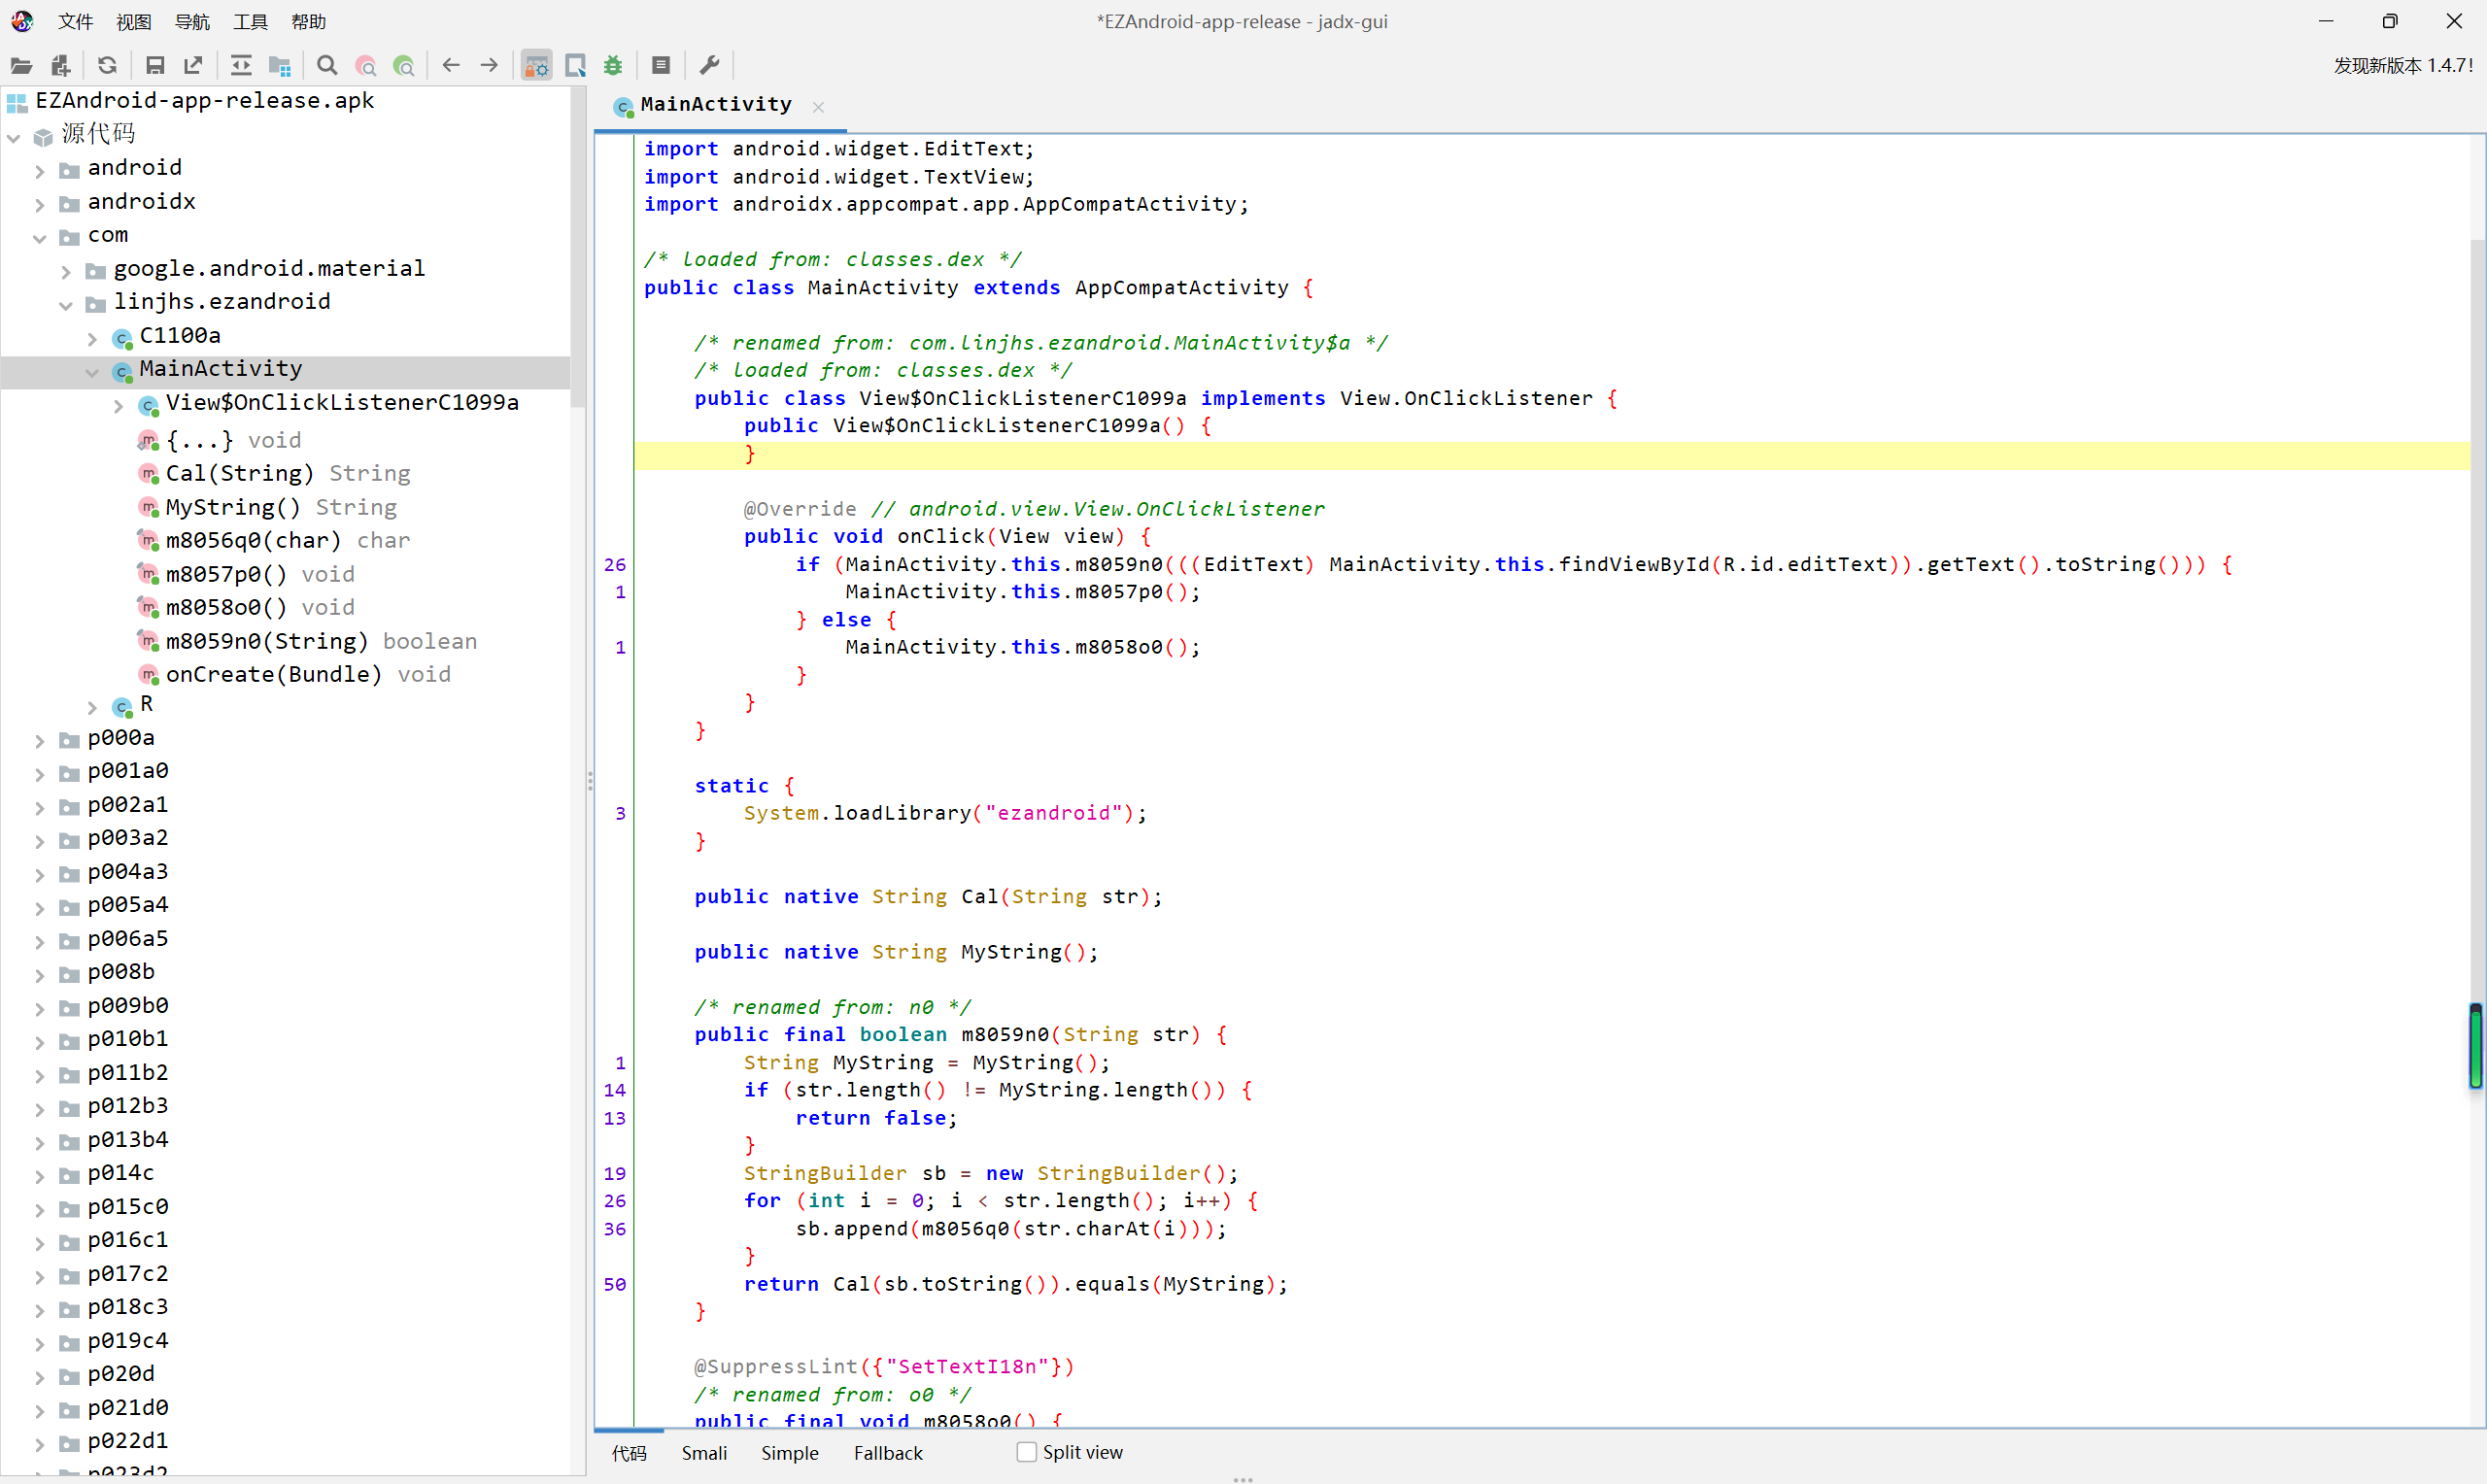
Task: Expand the C1100a class node
Action: [x=92, y=339]
